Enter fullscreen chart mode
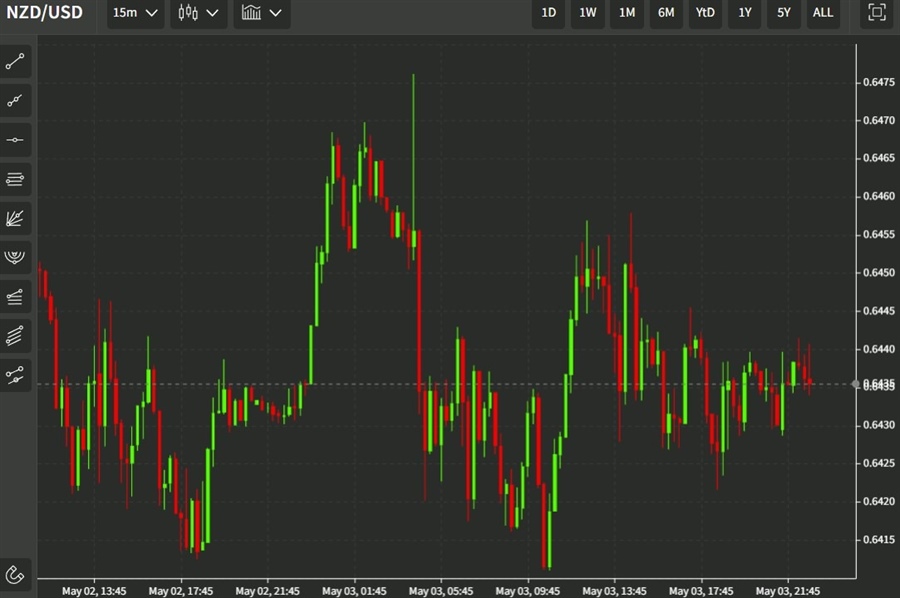The height and width of the screenshot is (598, 900). (876, 13)
